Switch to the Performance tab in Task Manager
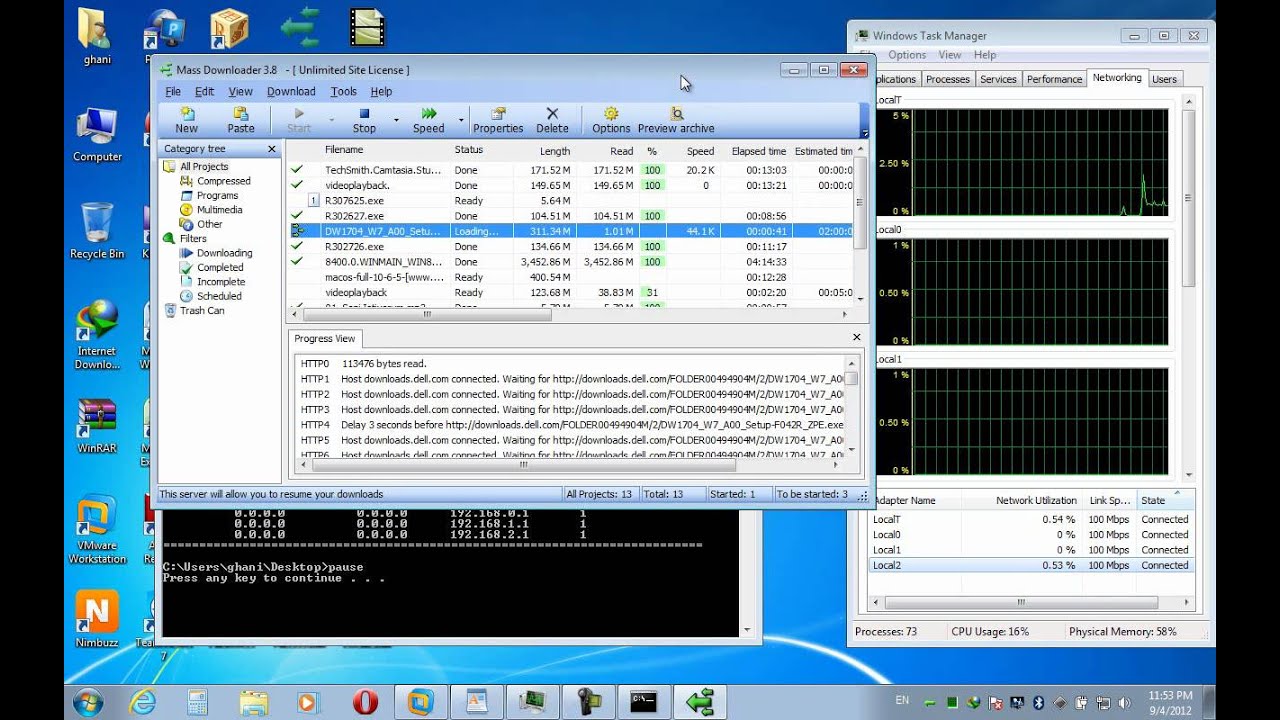This screenshot has width=1280, height=720. click(1054, 79)
